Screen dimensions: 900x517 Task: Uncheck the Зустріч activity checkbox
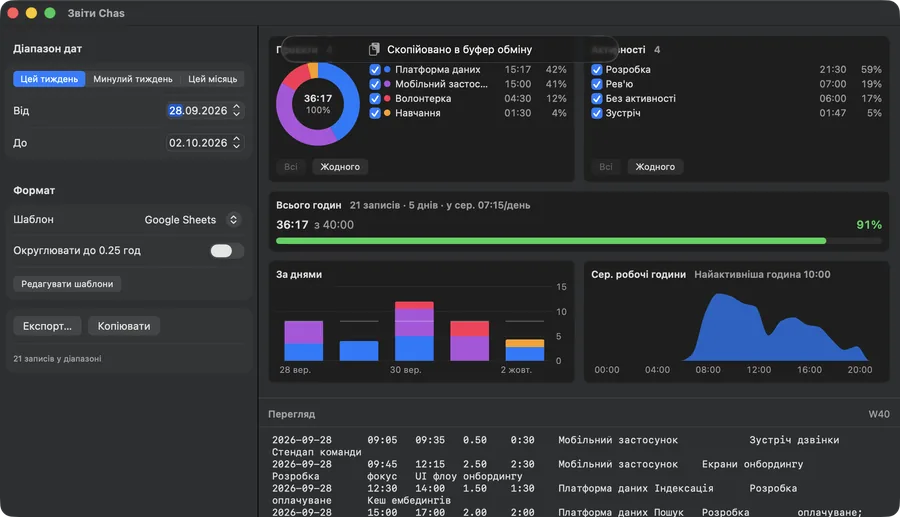pyautogui.click(x=597, y=113)
